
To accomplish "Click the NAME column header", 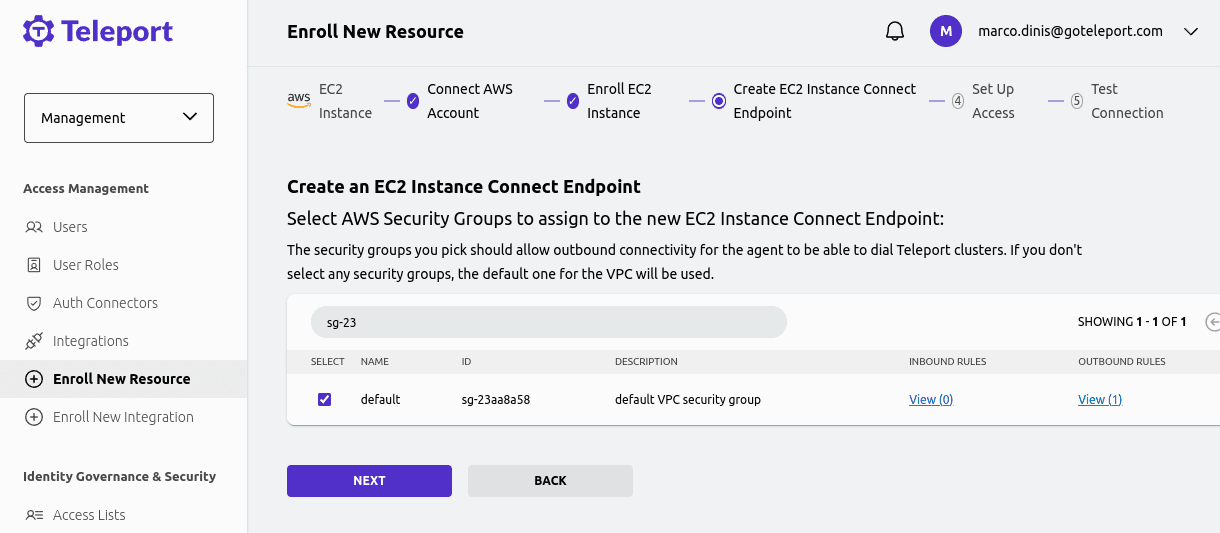I will 375,362.
